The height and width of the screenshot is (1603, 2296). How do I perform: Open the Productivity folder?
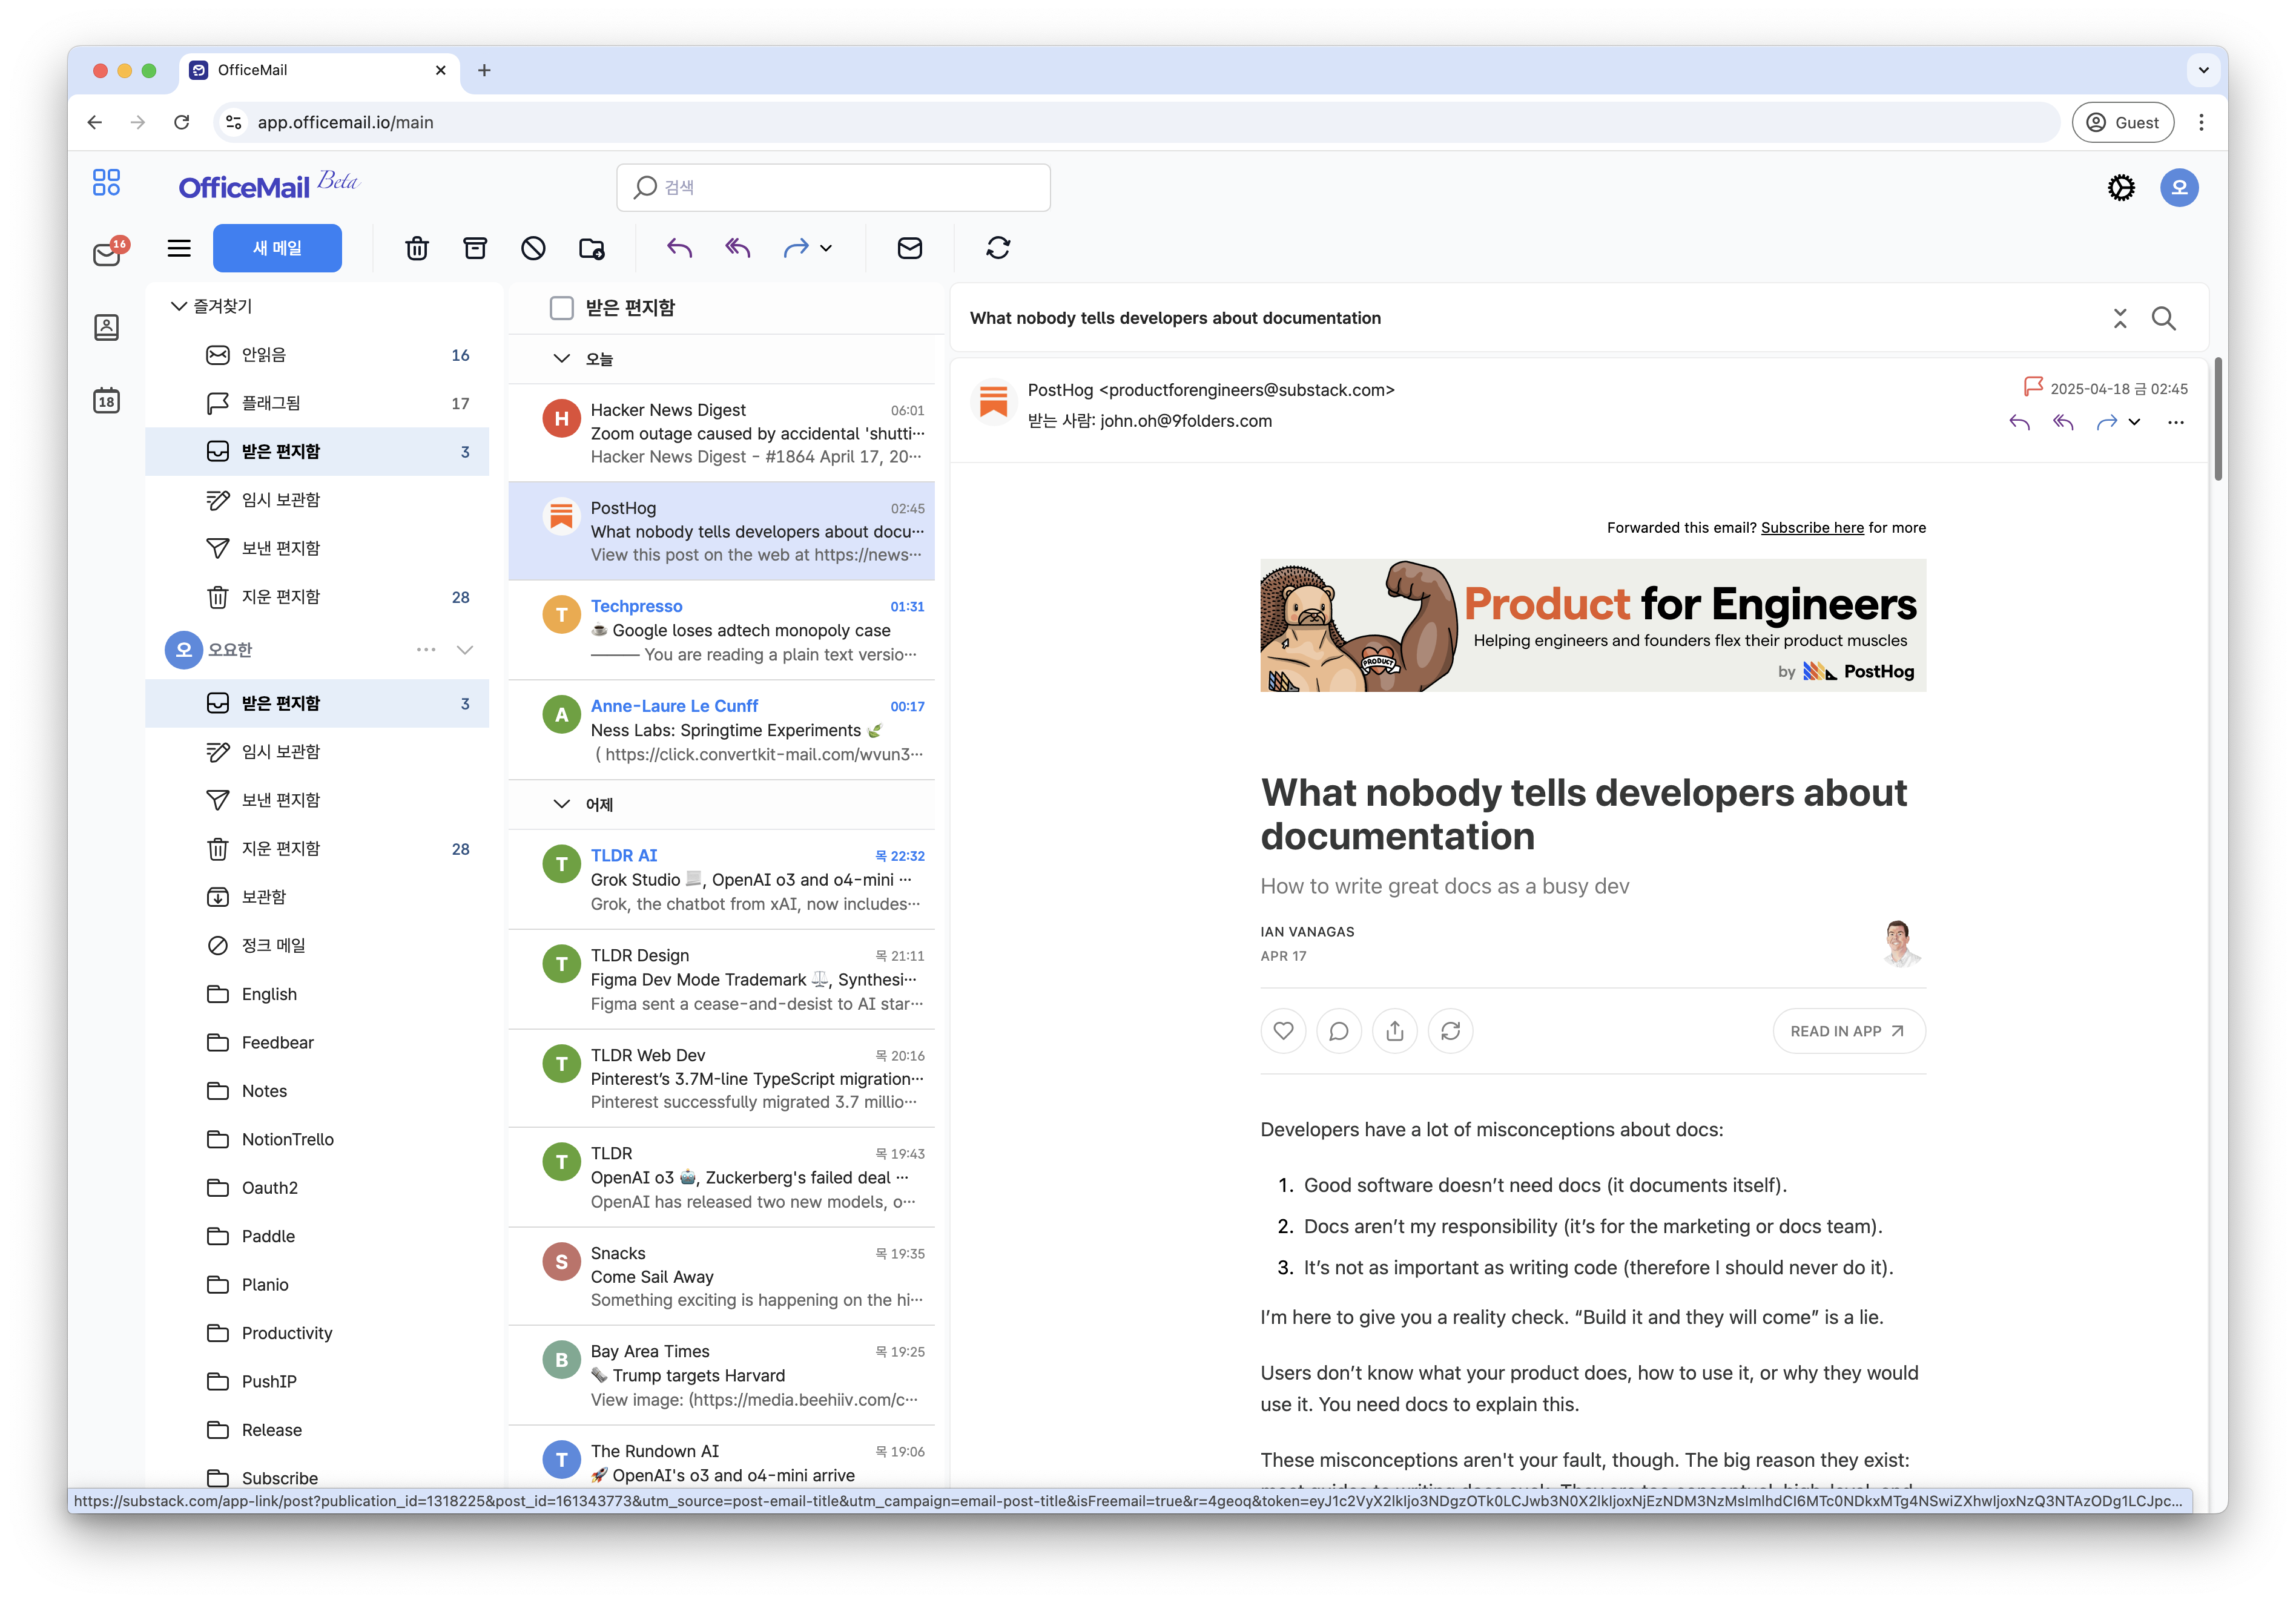point(318,1333)
